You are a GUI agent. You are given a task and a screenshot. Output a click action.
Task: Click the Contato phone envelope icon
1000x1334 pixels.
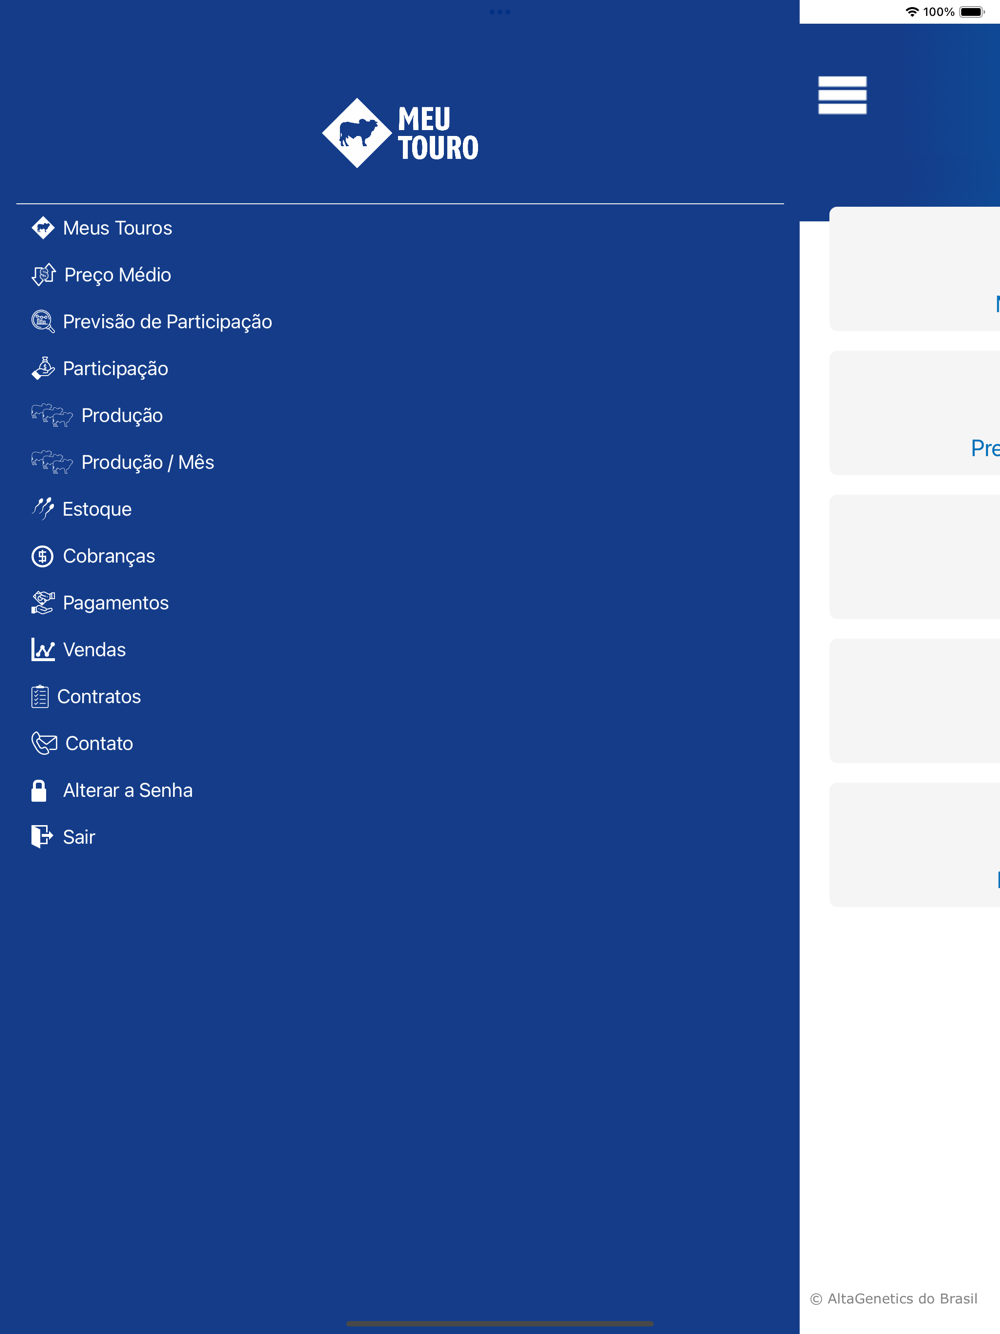[44, 743]
